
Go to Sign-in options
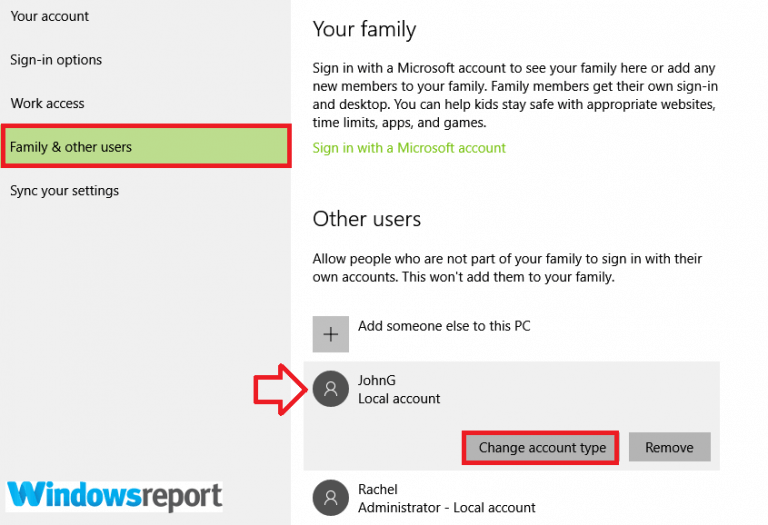(x=56, y=60)
